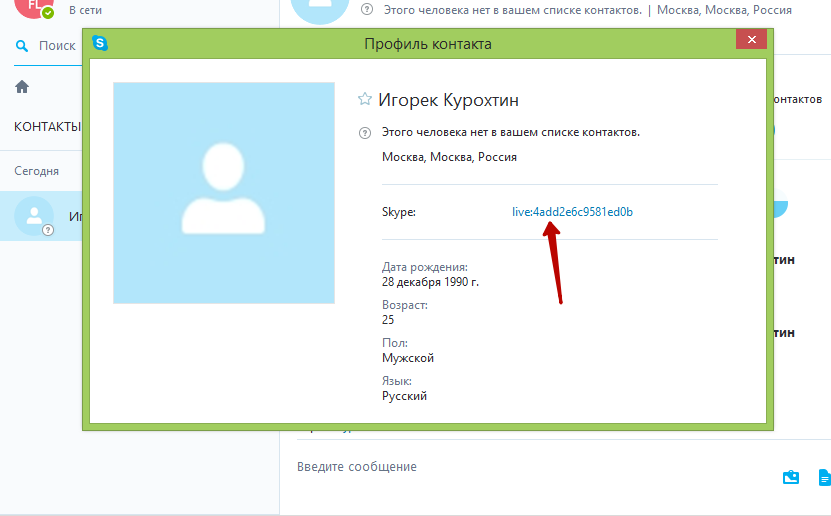Click the age value 25
This screenshot has width=831, height=516.
pos(388,320)
